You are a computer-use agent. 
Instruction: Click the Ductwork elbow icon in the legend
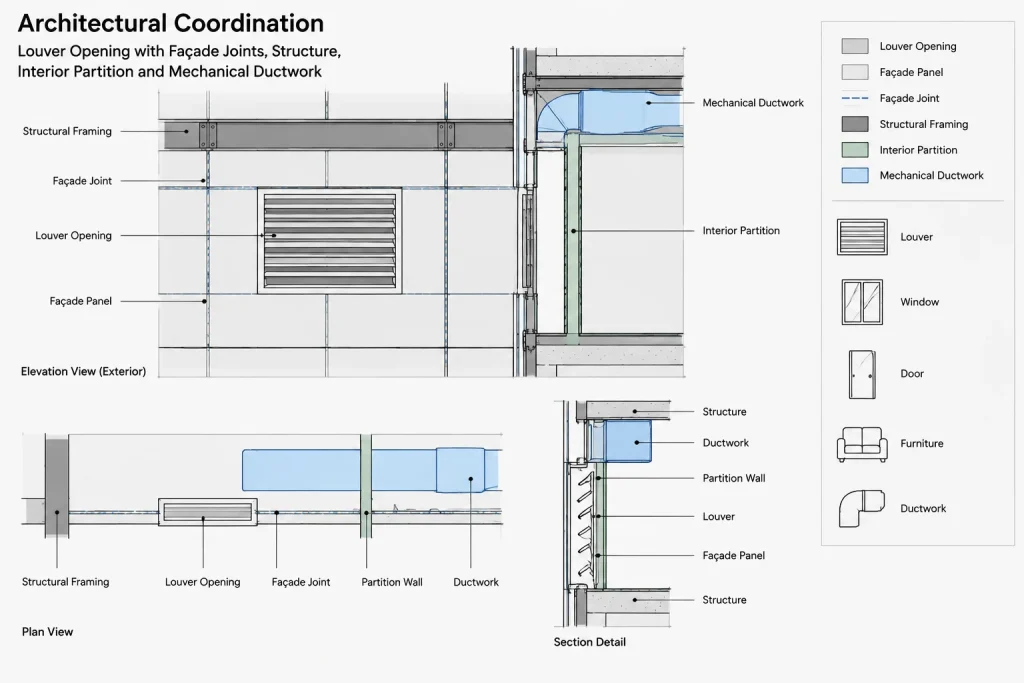click(x=861, y=509)
